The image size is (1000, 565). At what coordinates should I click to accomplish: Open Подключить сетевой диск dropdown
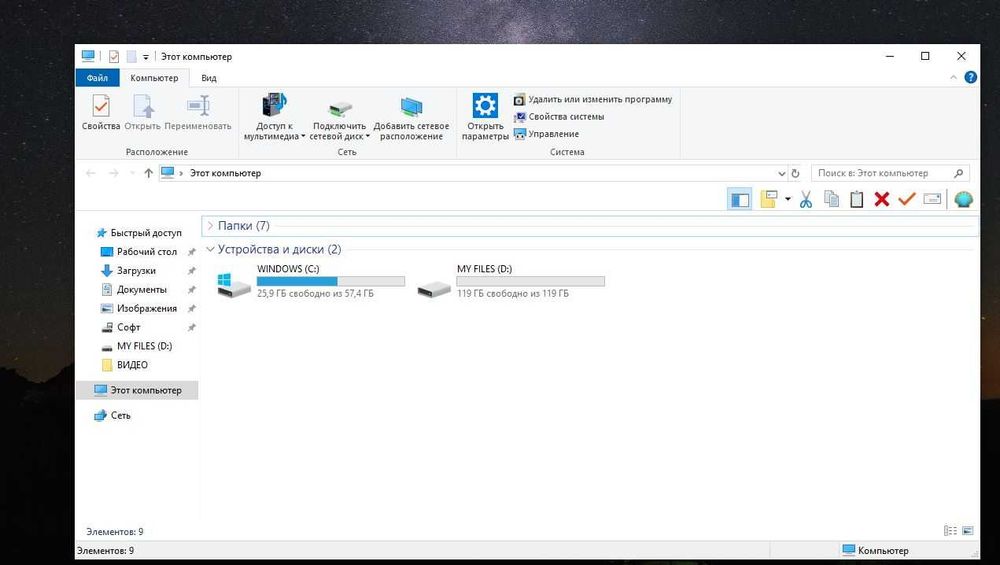[x=339, y=117]
